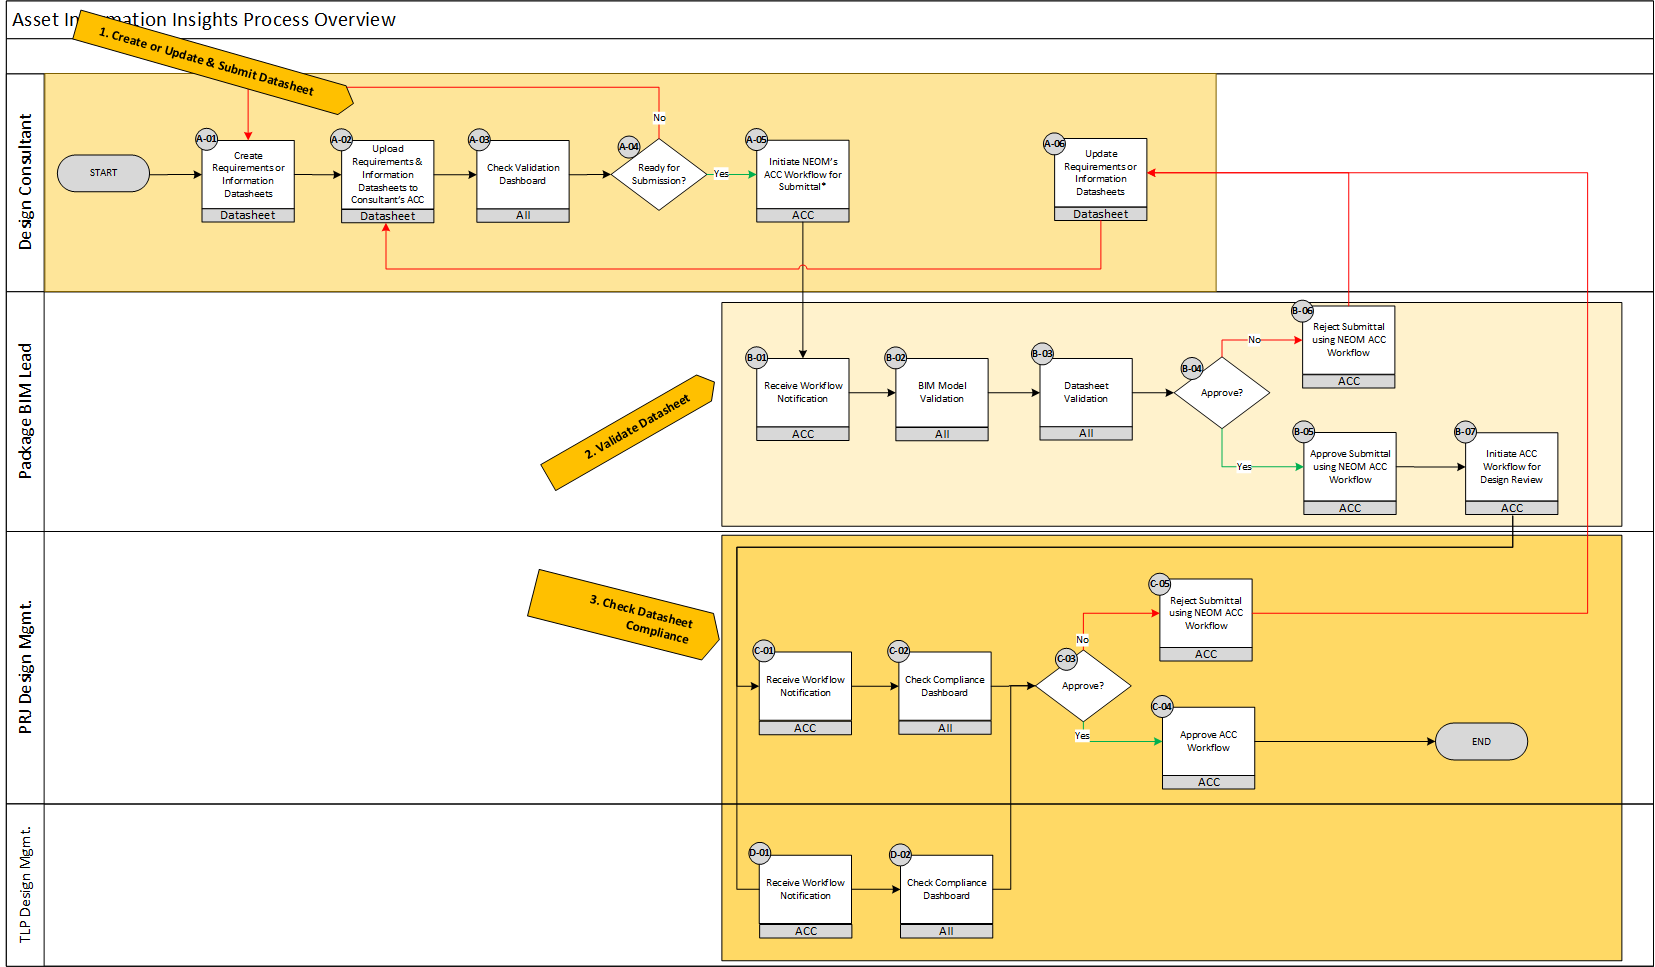Select the D-02 circular marker
1655x967 pixels.
click(900, 855)
